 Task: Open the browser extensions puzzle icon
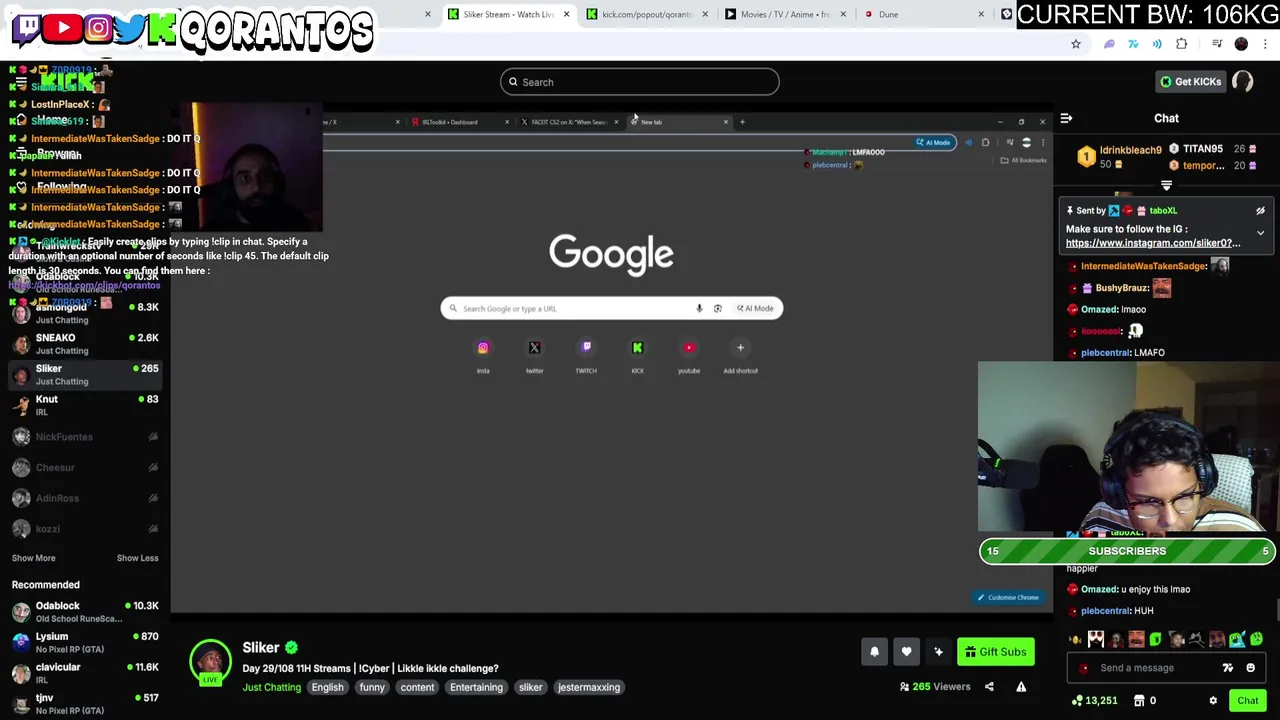click(x=1182, y=44)
